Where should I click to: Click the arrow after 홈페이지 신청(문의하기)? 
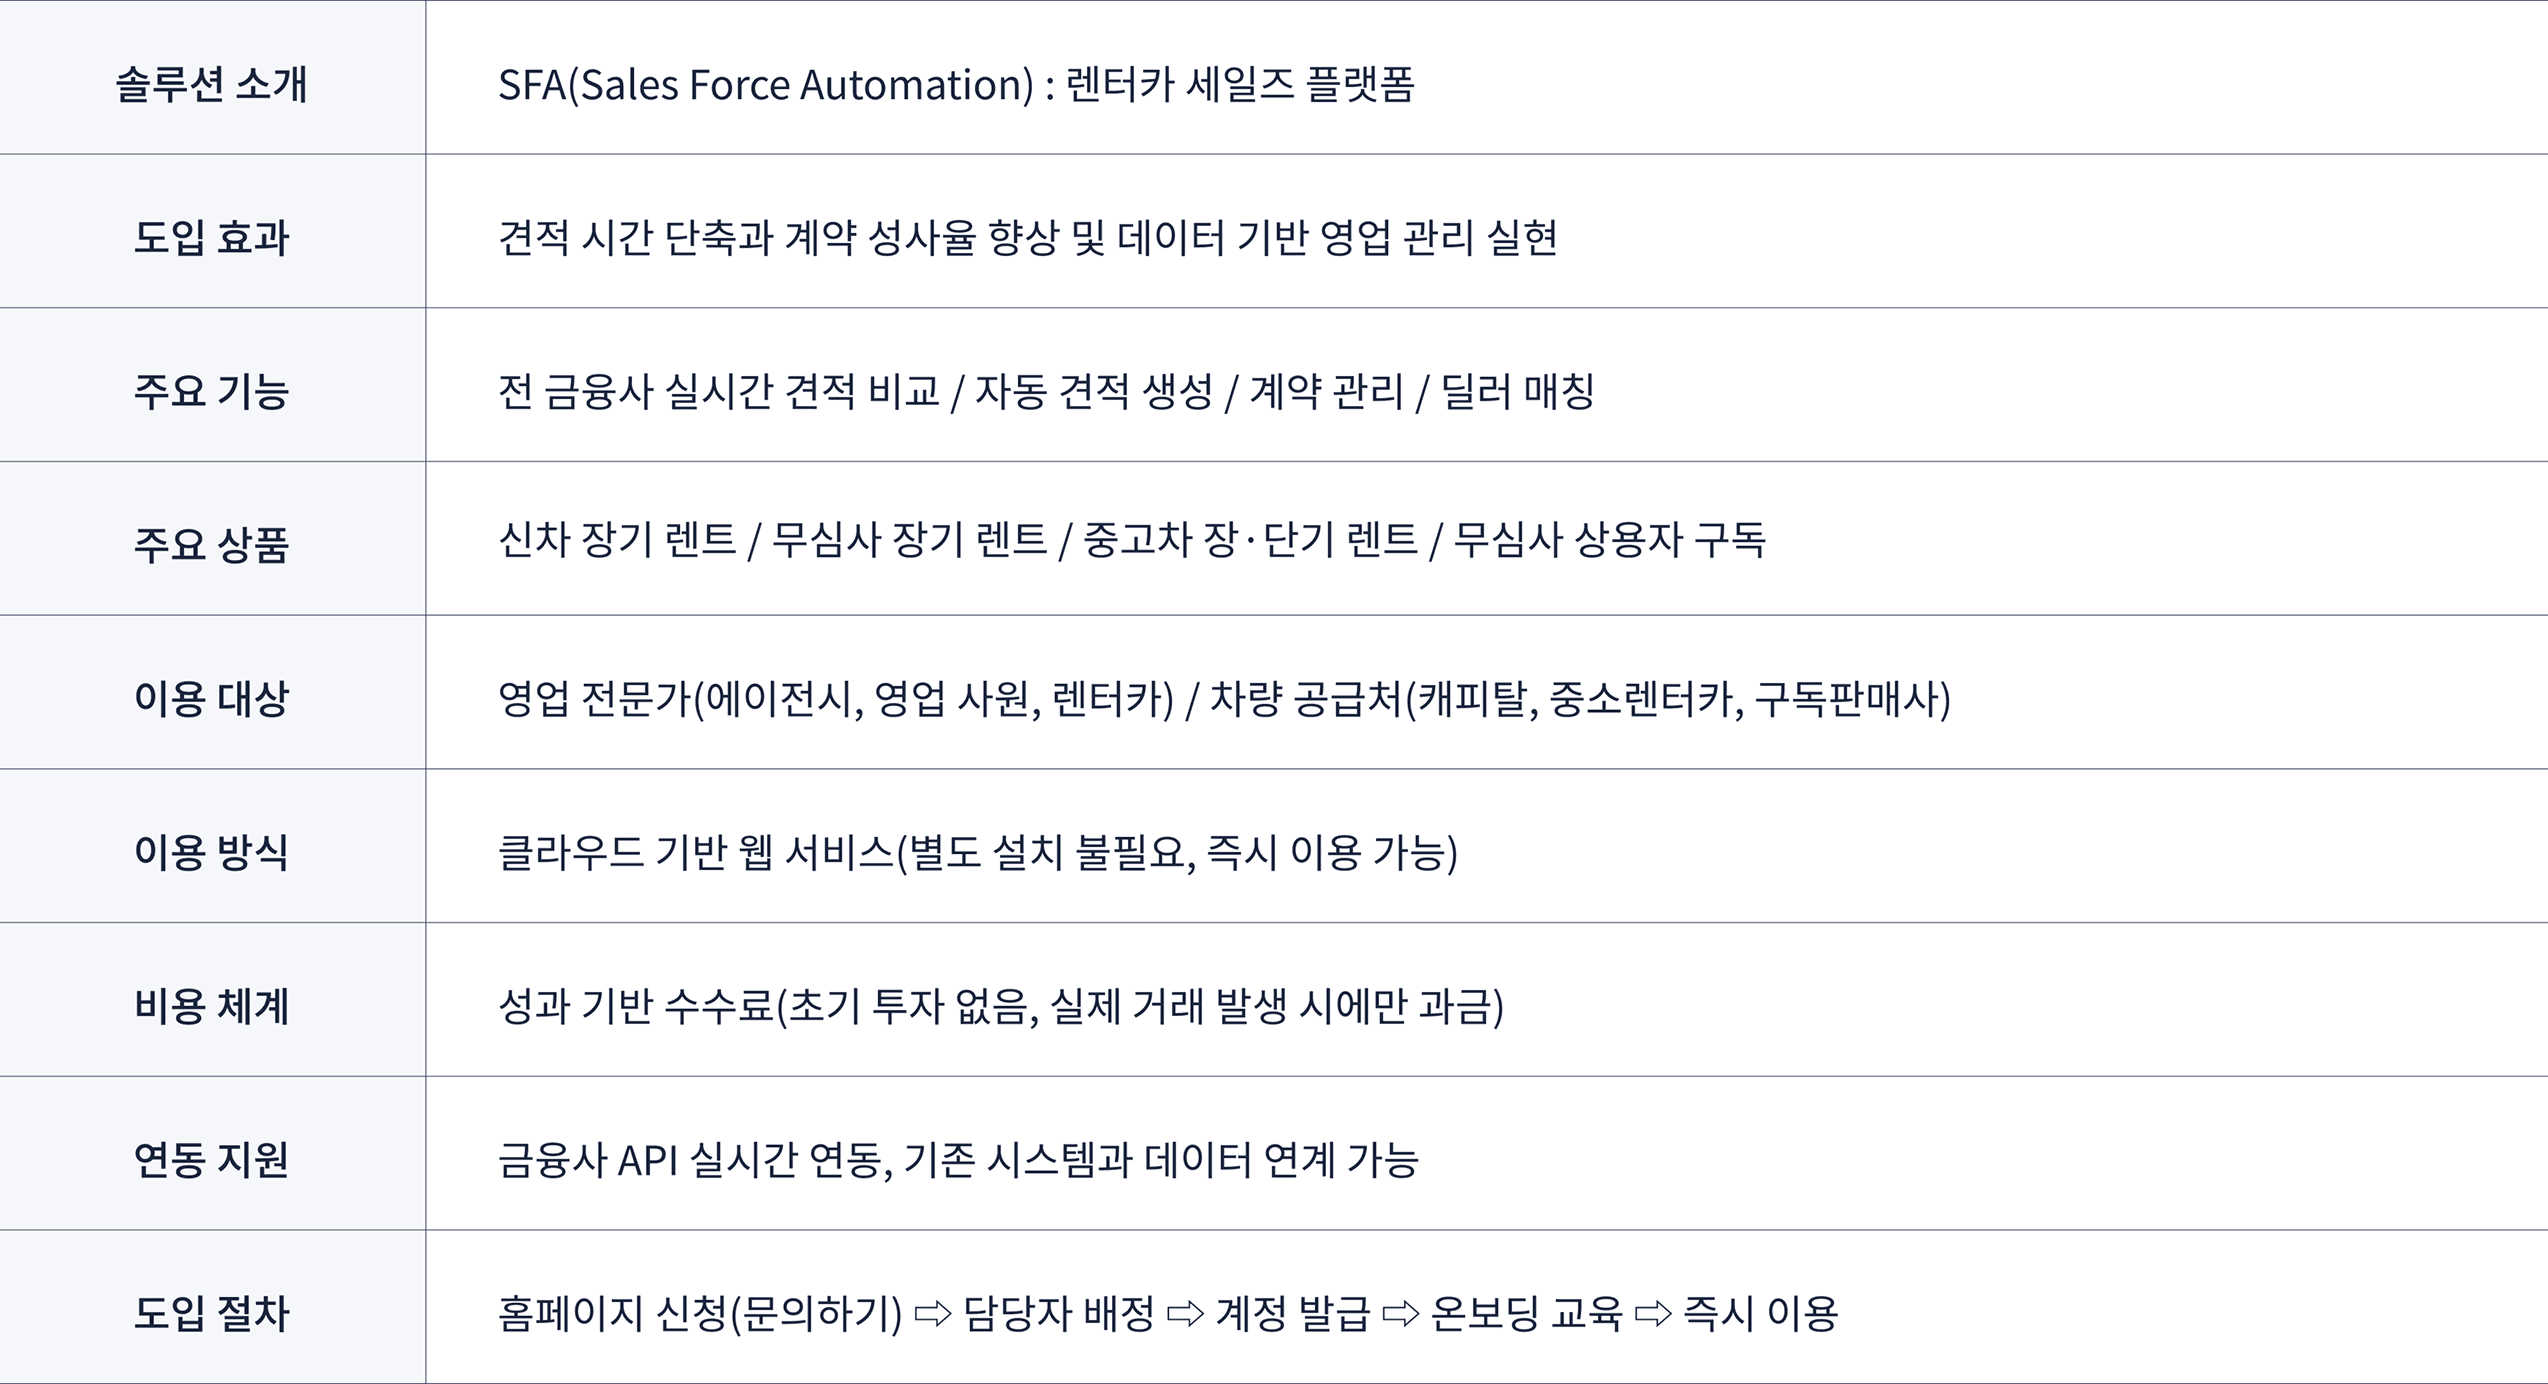point(933,1313)
